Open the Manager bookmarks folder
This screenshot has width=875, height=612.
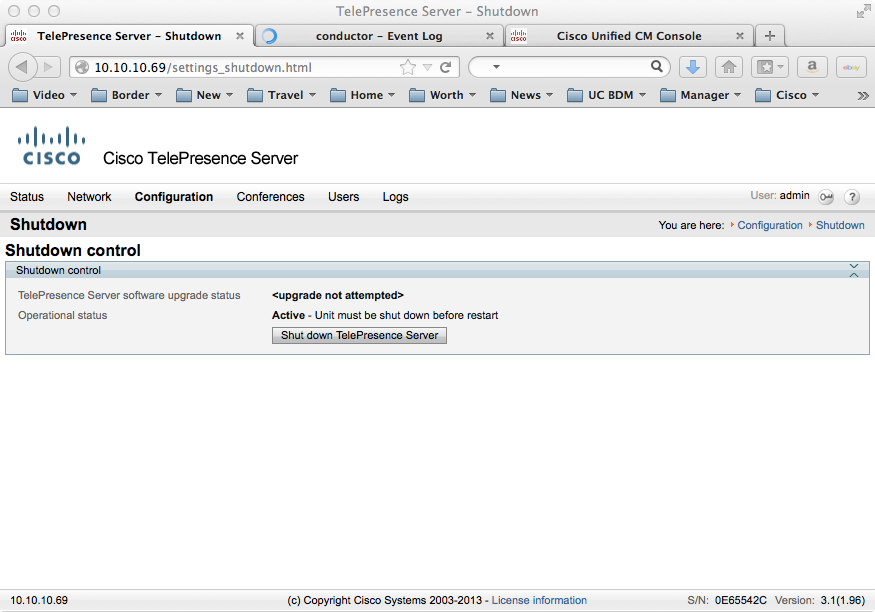pos(700,95)
